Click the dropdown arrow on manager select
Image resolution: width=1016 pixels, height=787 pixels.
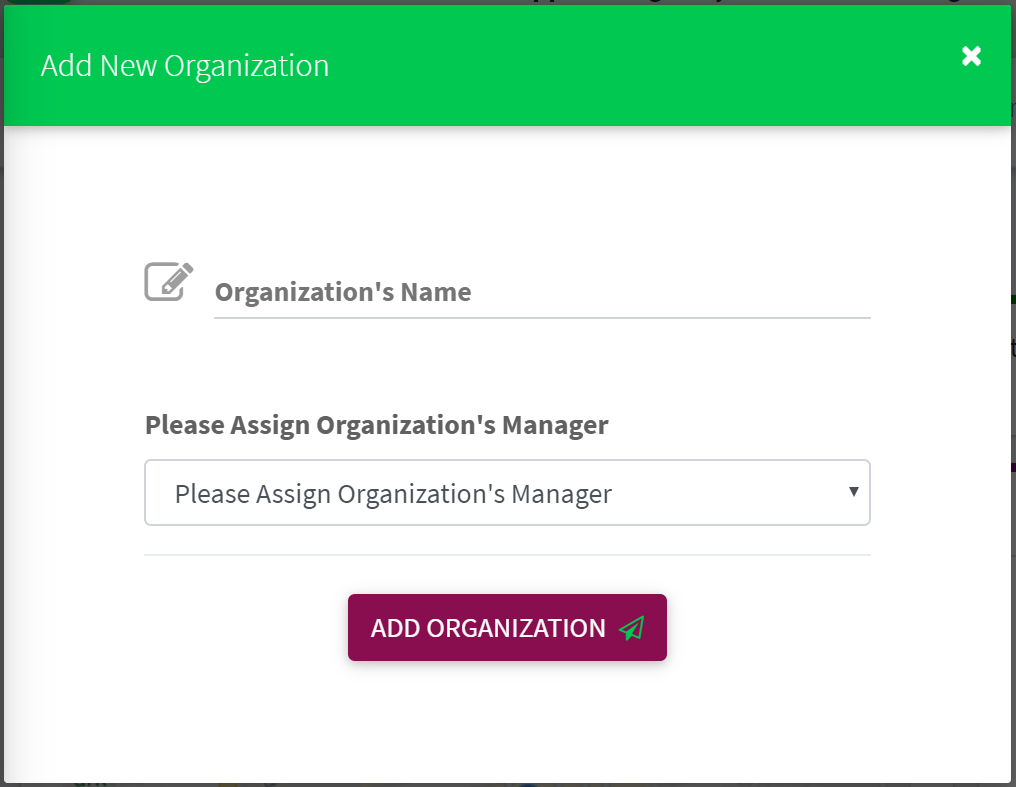853,492
